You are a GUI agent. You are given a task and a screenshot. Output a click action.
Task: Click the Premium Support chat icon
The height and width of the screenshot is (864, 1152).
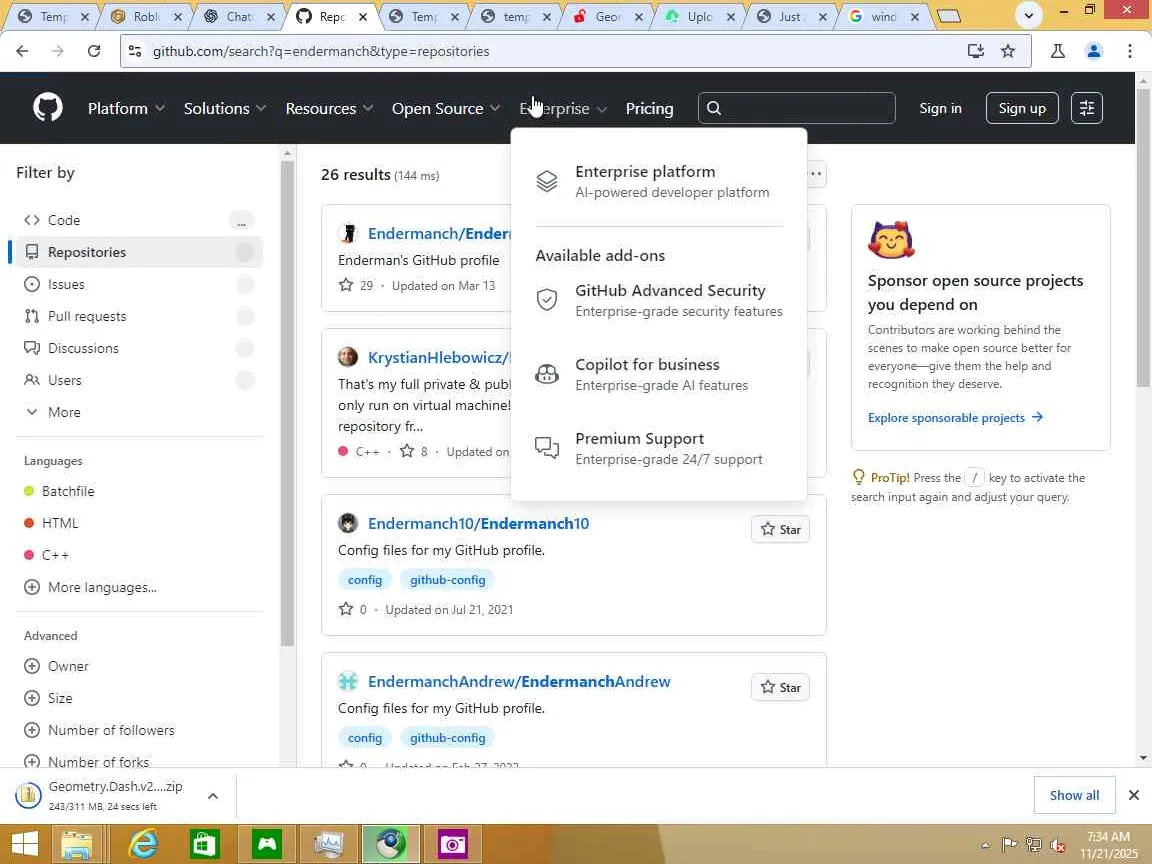(x=547, y=447)
